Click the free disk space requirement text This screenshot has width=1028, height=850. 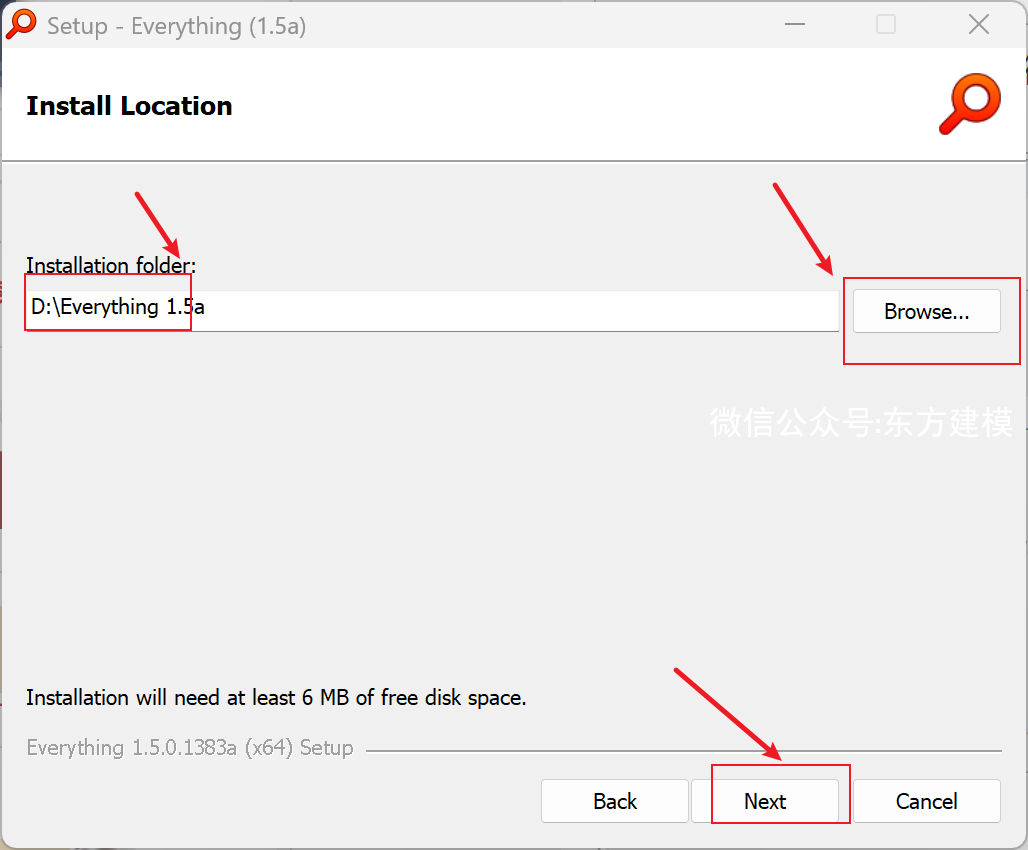(276, 698)
